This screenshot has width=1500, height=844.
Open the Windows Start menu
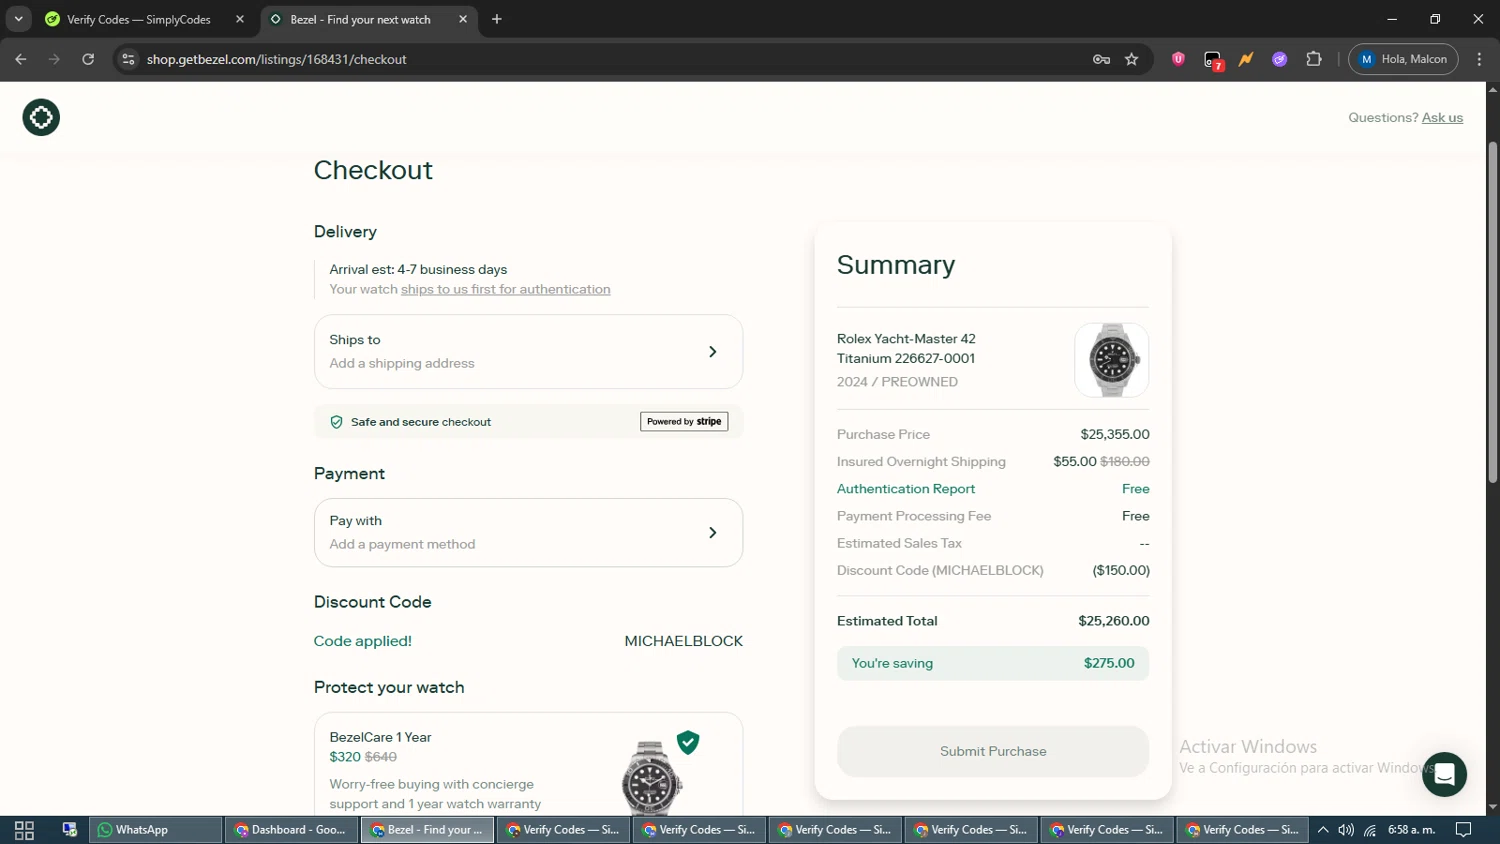pyautogui.click(x=24, y=830)
